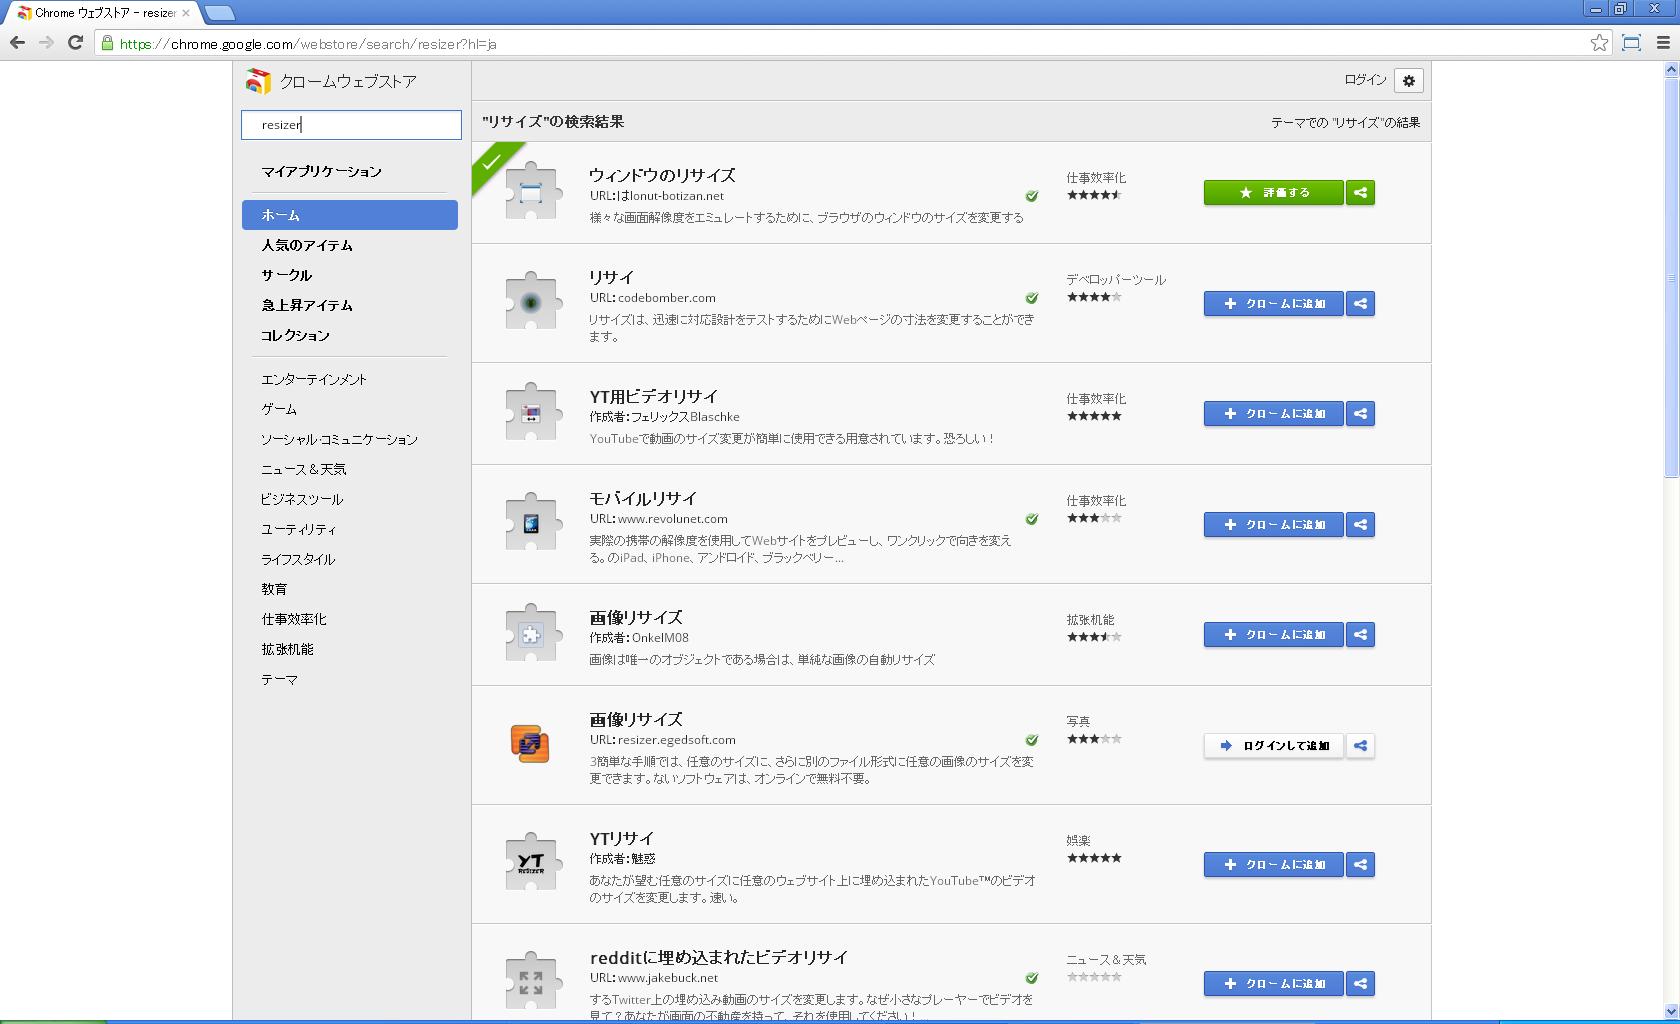Open the ゲーム category

click(x=279, y=409)
